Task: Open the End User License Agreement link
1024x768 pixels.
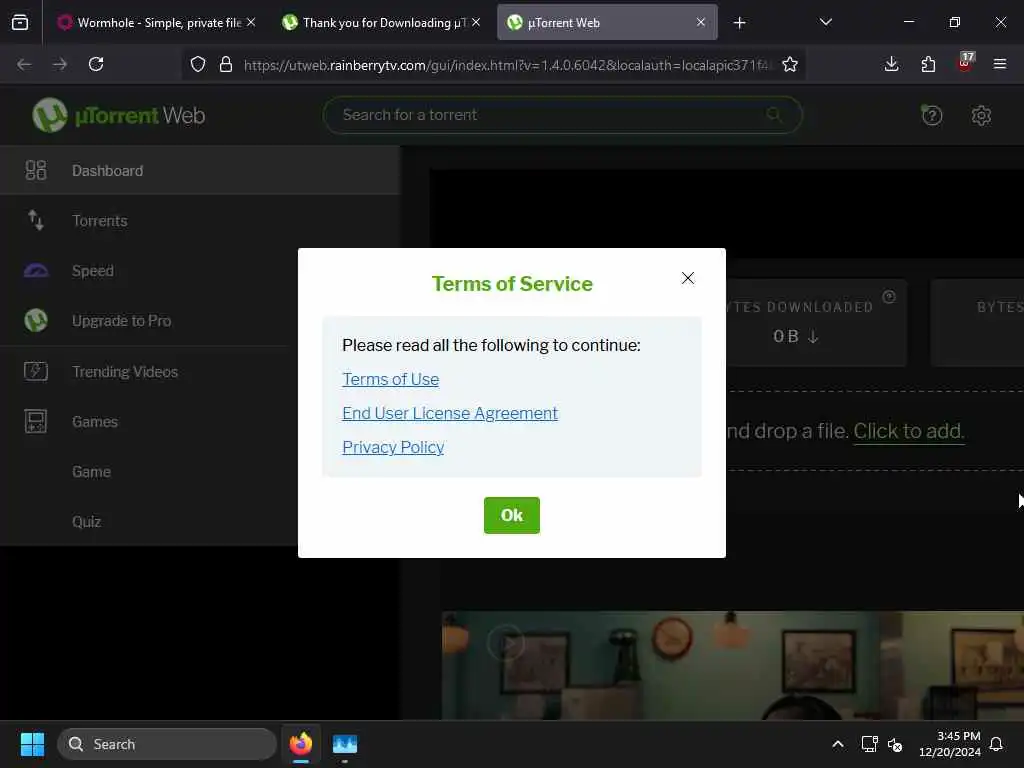Action: click(x=450, y=413)
